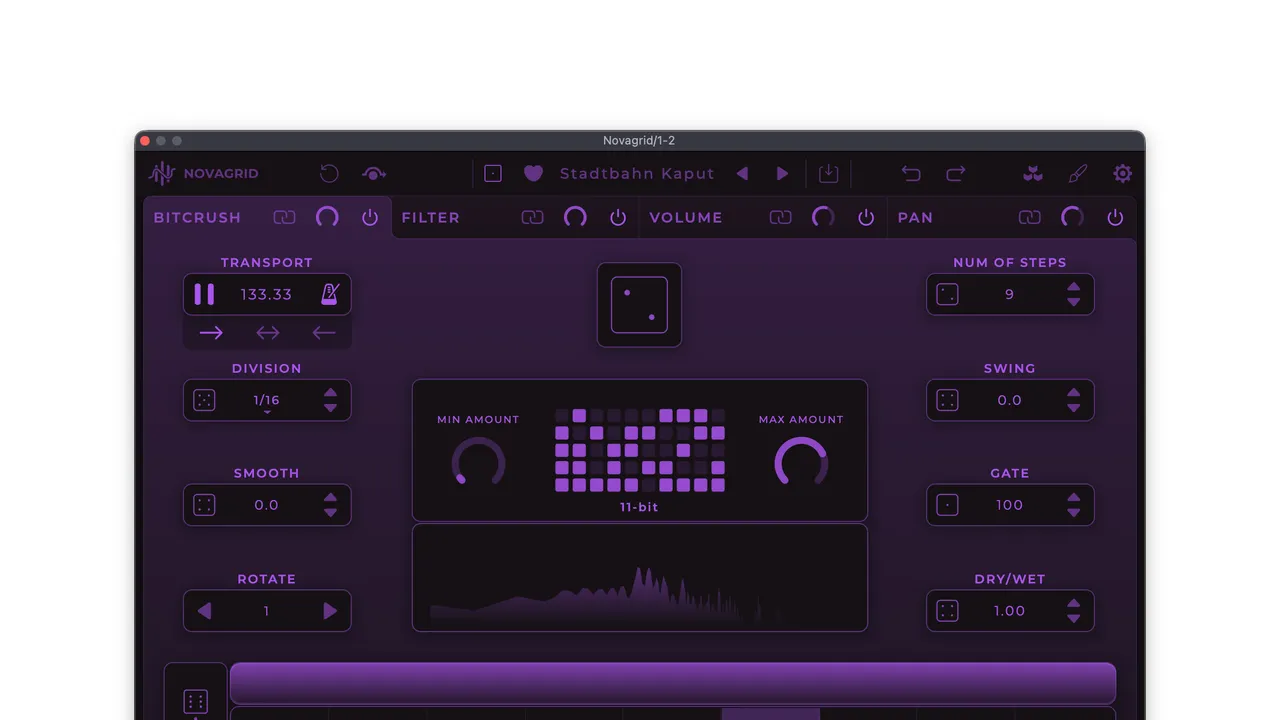Open the Stadtbahn Kaput preset name
Image resolution: width=1280 pixels, height=720 pixels.
(637, 173)
